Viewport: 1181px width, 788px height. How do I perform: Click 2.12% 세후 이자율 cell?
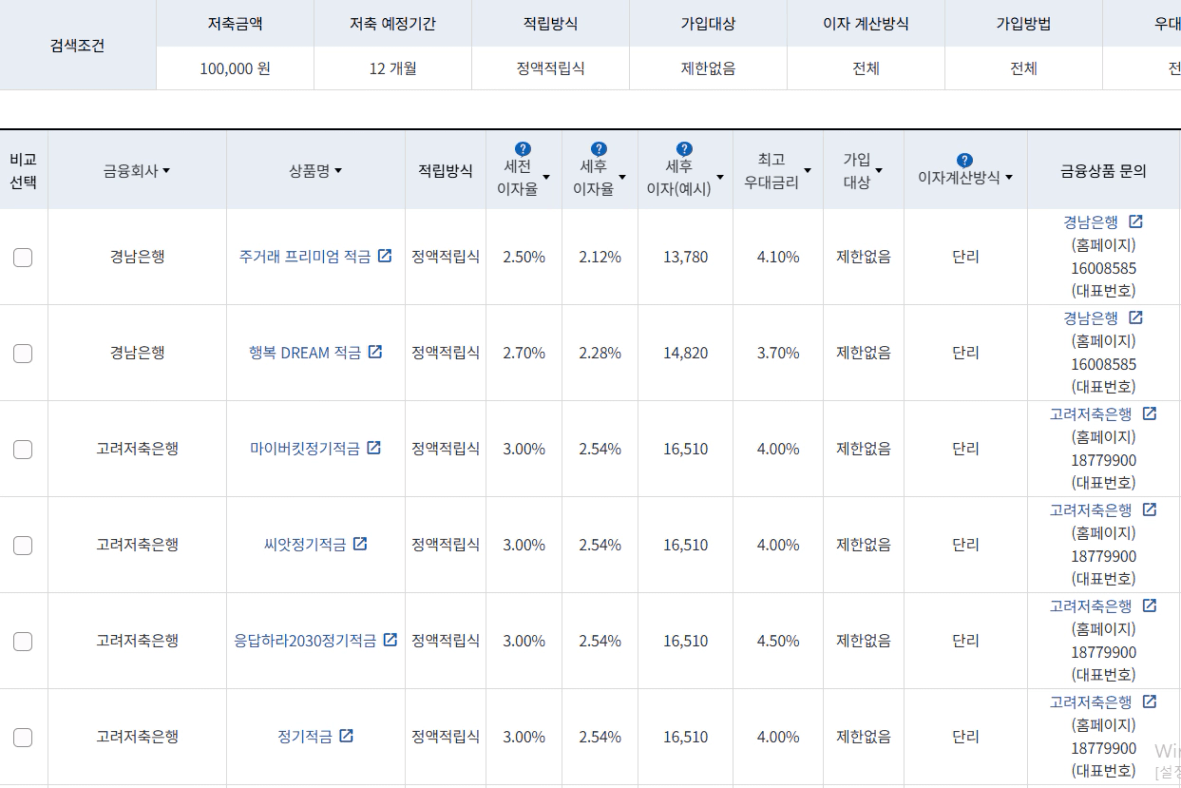[x=600, y=257]
